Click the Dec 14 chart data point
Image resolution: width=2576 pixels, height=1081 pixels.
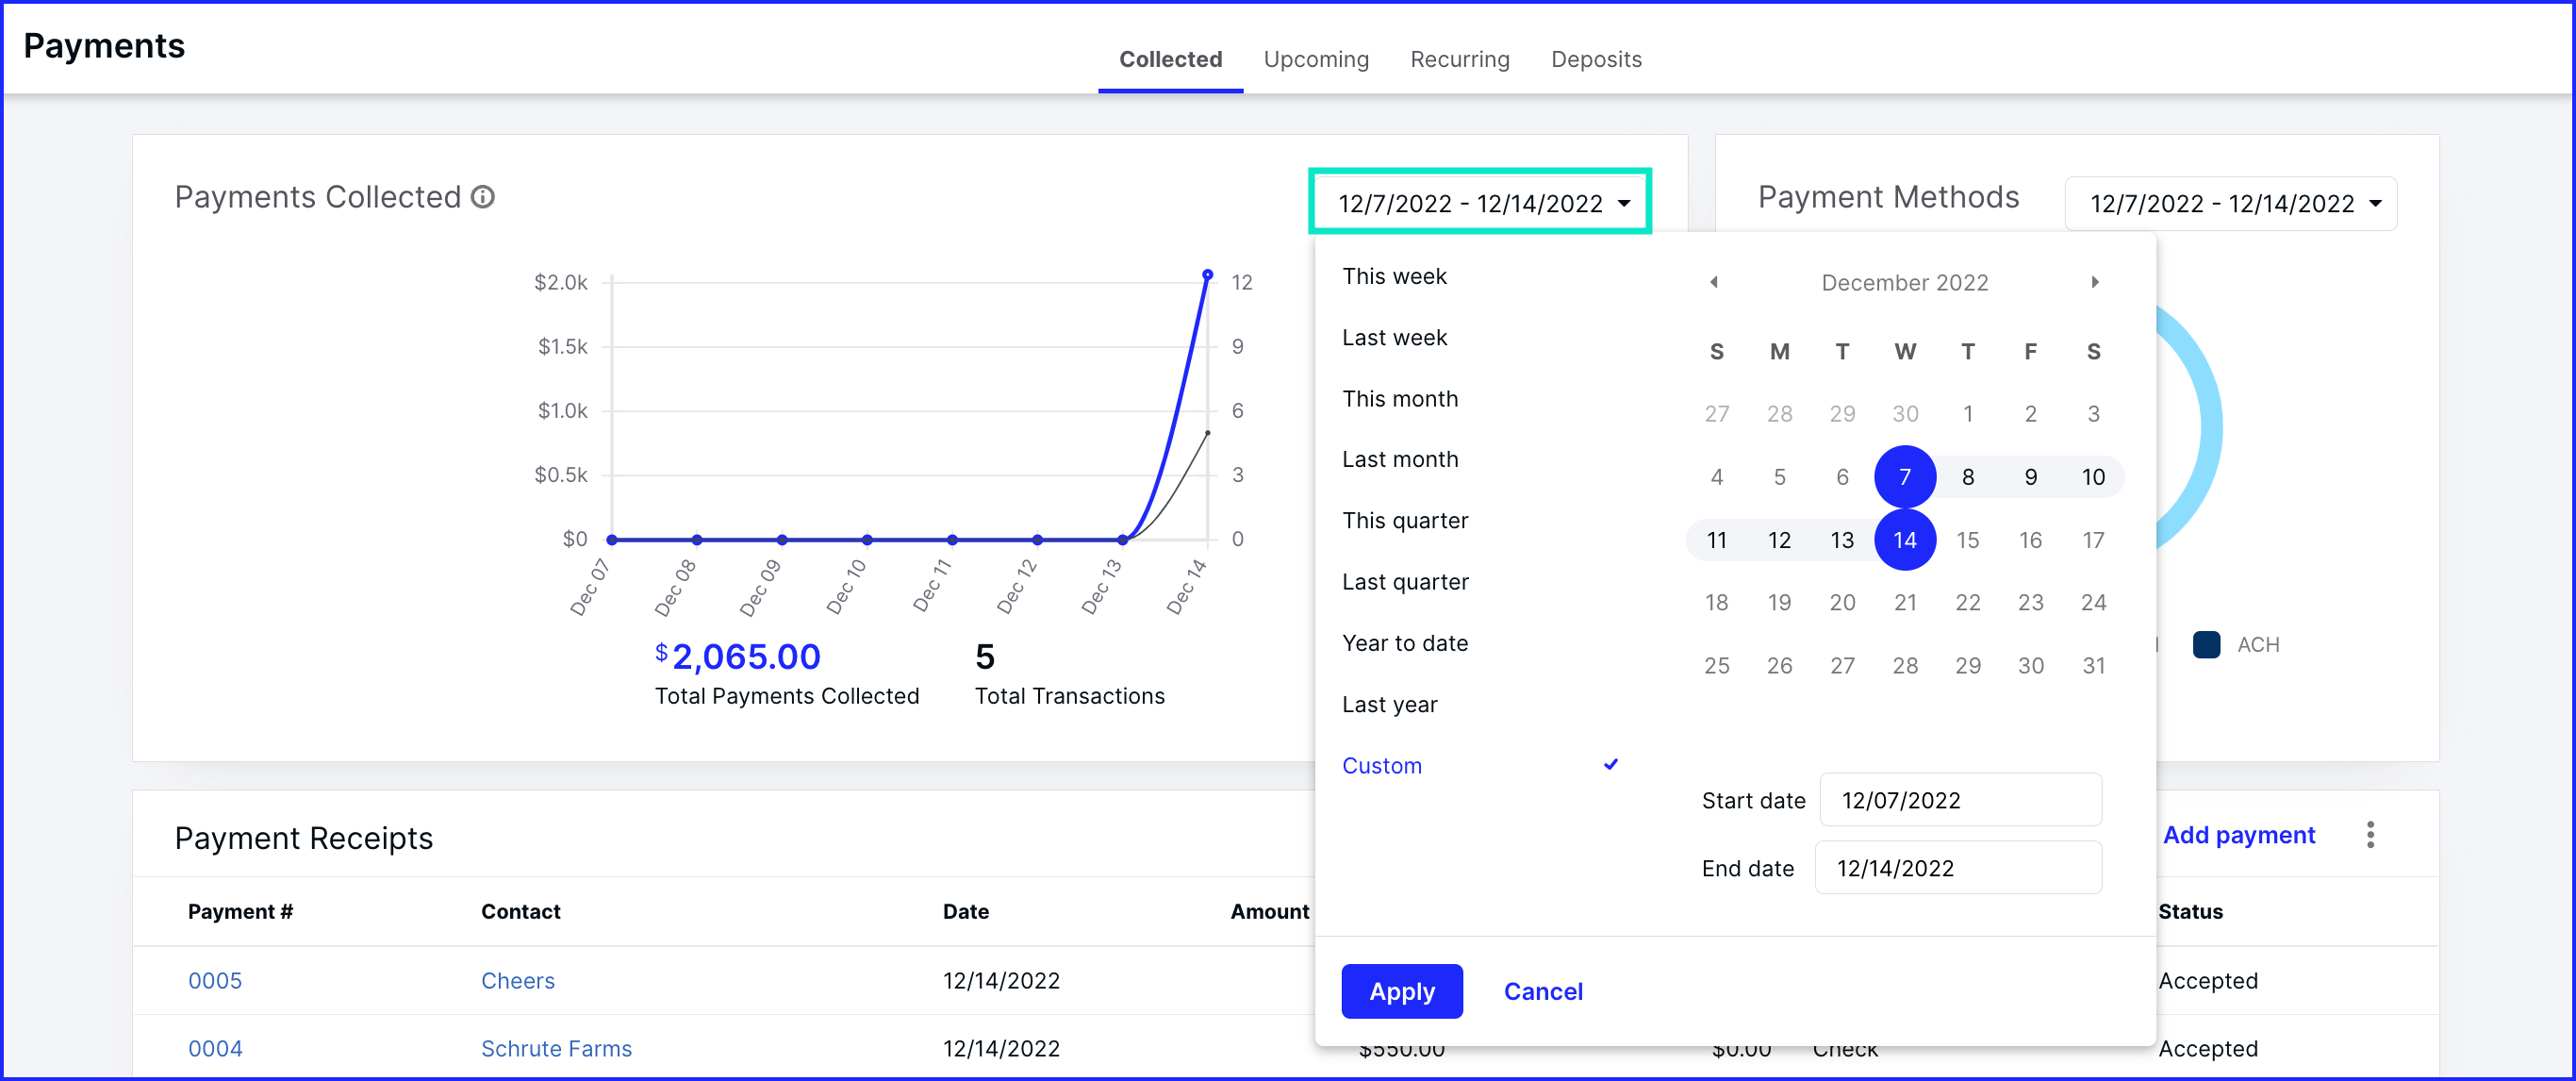pos(1207,274)
